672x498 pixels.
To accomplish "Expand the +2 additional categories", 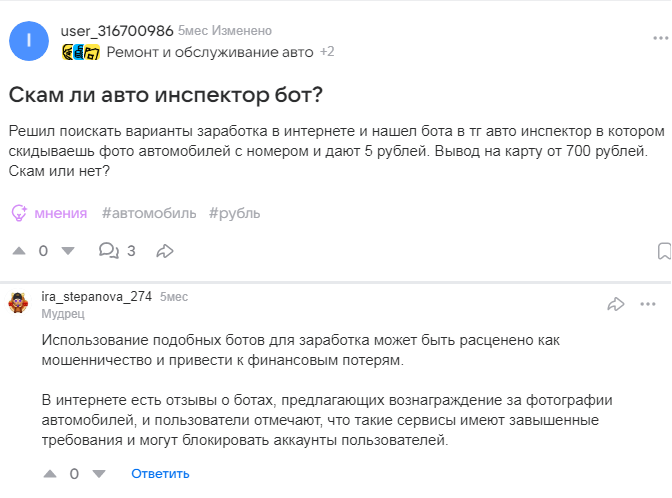I will pyautogui.click(x=327, y=51).
